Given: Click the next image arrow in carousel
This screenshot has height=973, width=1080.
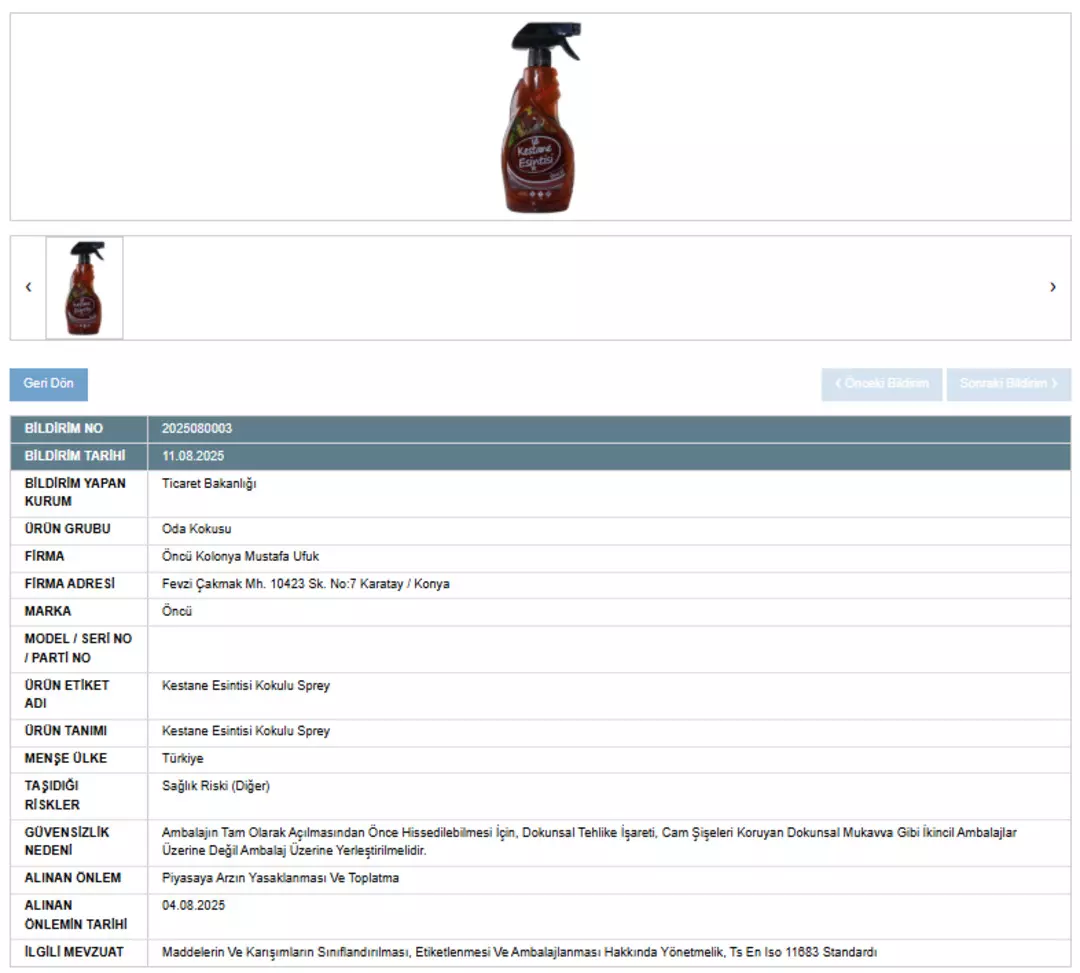Looking at the screenshot, I should [1052, 287].
